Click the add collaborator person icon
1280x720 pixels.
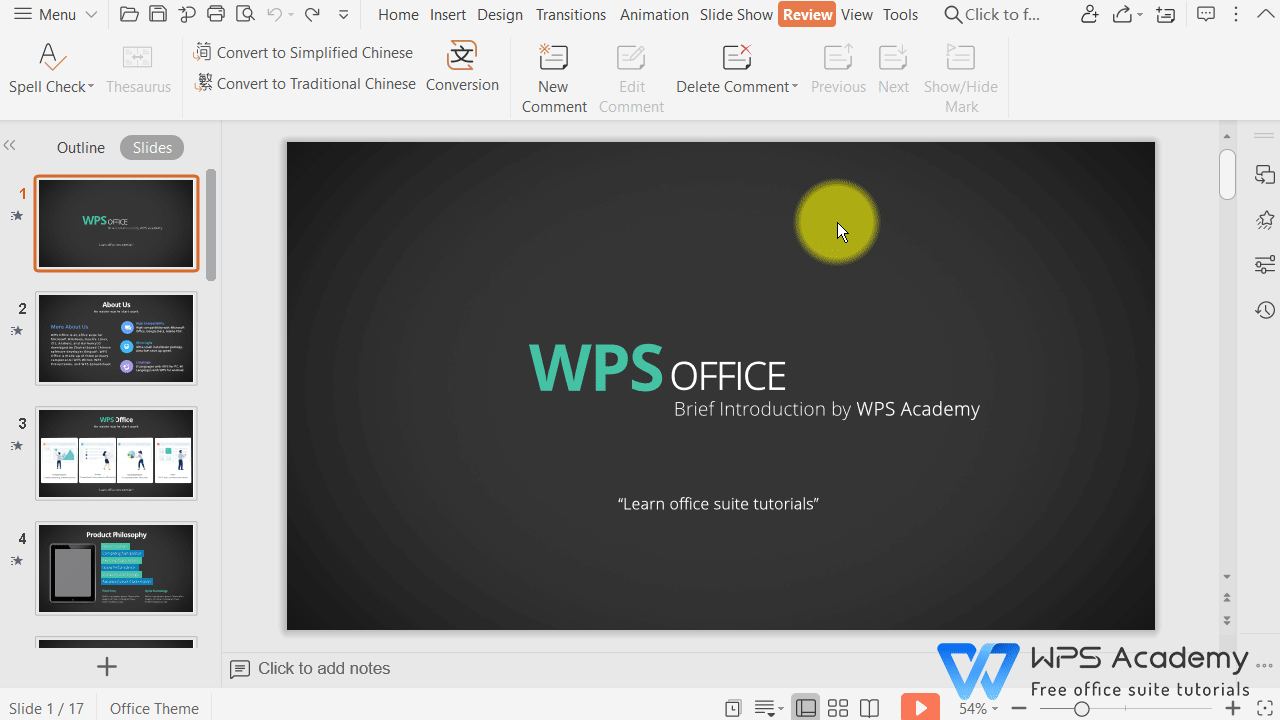click(x=1090, y=14)
